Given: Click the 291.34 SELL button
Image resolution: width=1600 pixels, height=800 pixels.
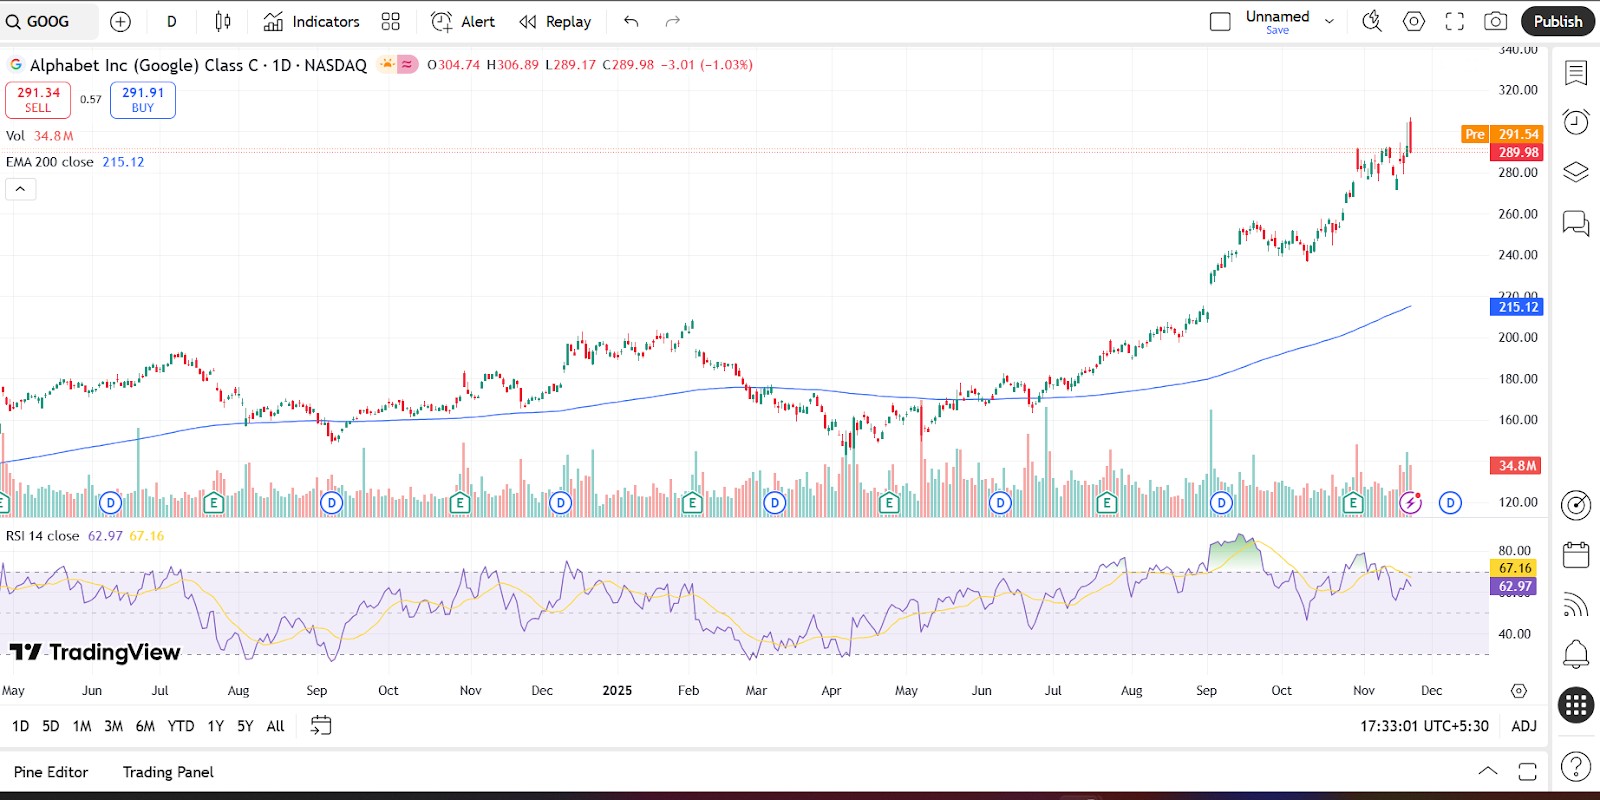Looking at the screenshot, I should click(x=38, y=100).
